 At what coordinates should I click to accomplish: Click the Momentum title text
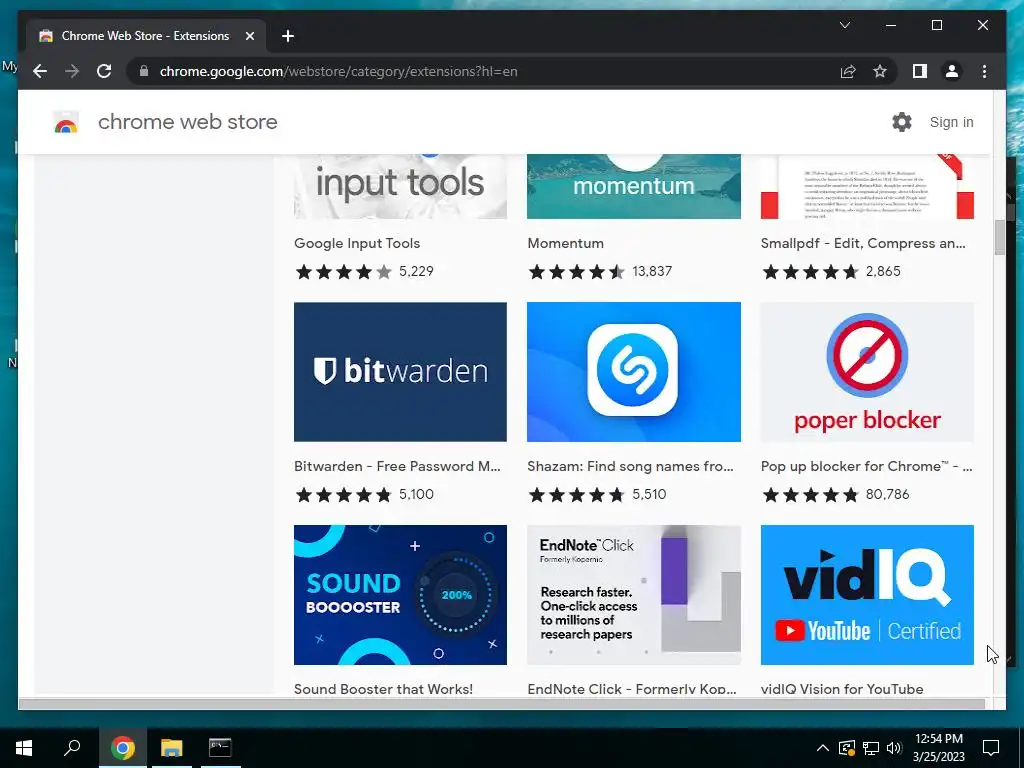pyautogui.click(x=566, y=243)
